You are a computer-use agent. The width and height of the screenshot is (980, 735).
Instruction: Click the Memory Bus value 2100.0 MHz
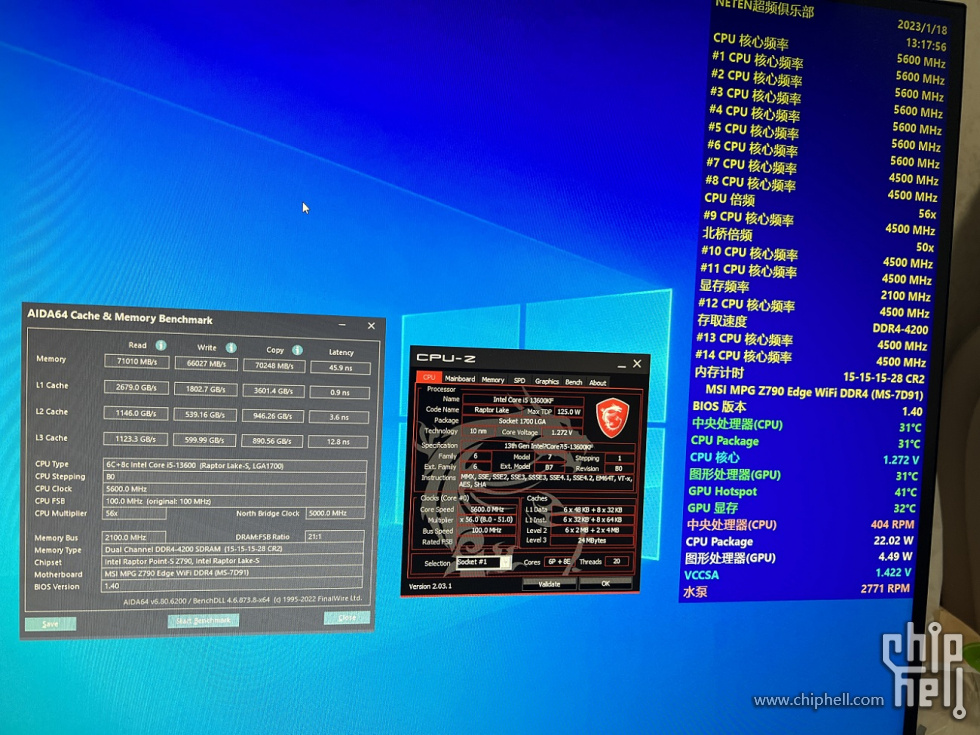pyautogui.click(x=133, y=538)
